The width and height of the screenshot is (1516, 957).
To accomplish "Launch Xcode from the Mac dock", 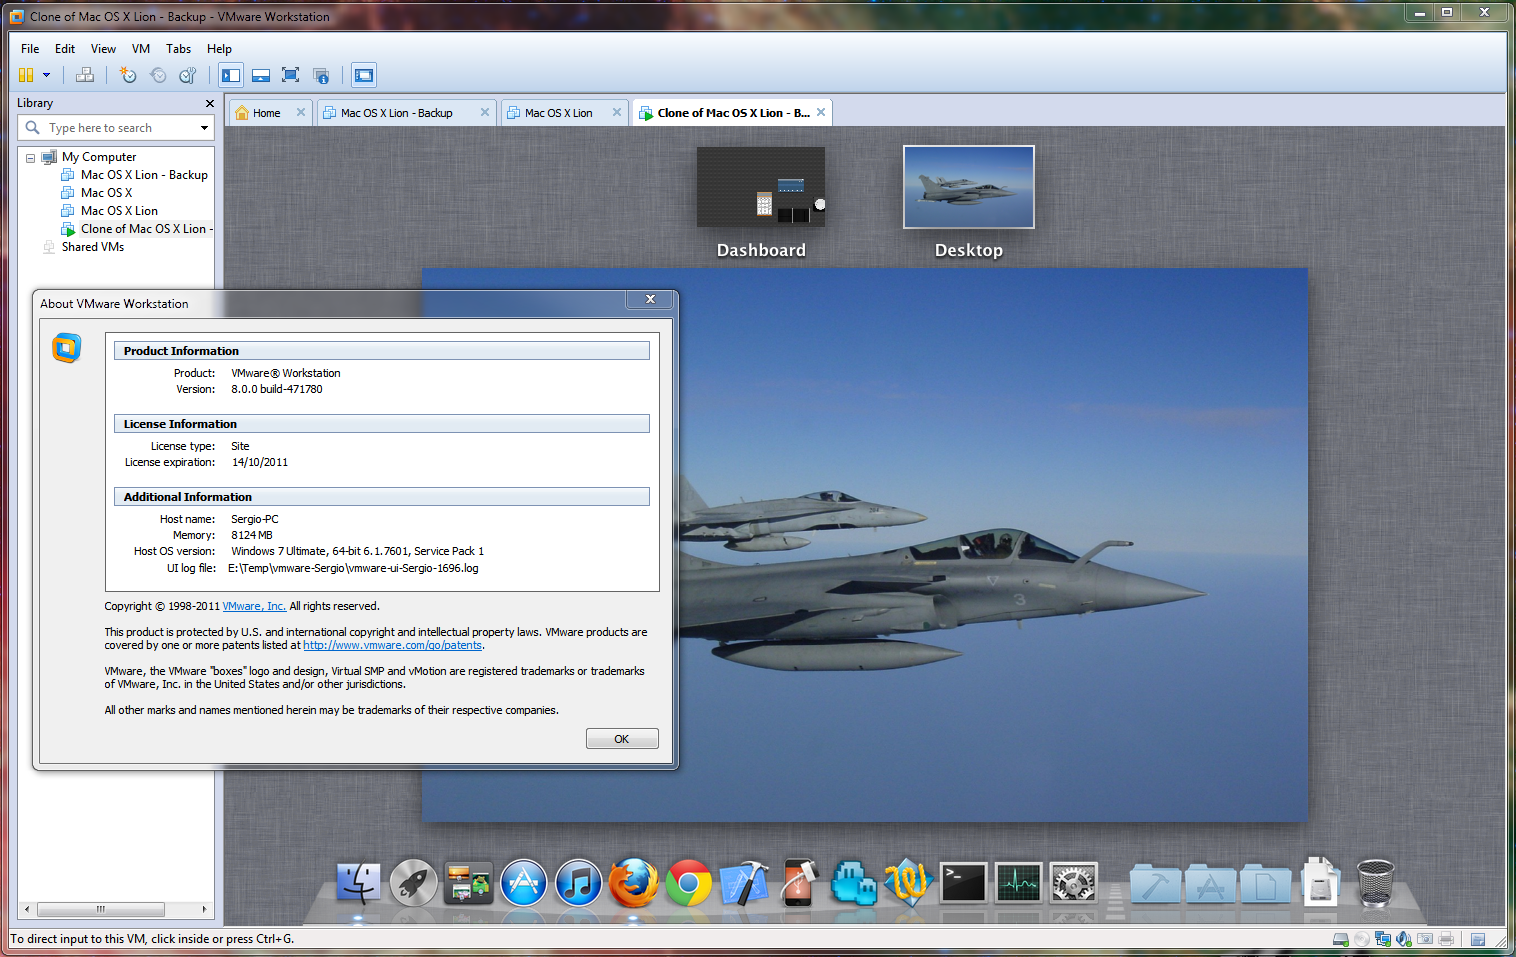I will click(x=744, y=883).
